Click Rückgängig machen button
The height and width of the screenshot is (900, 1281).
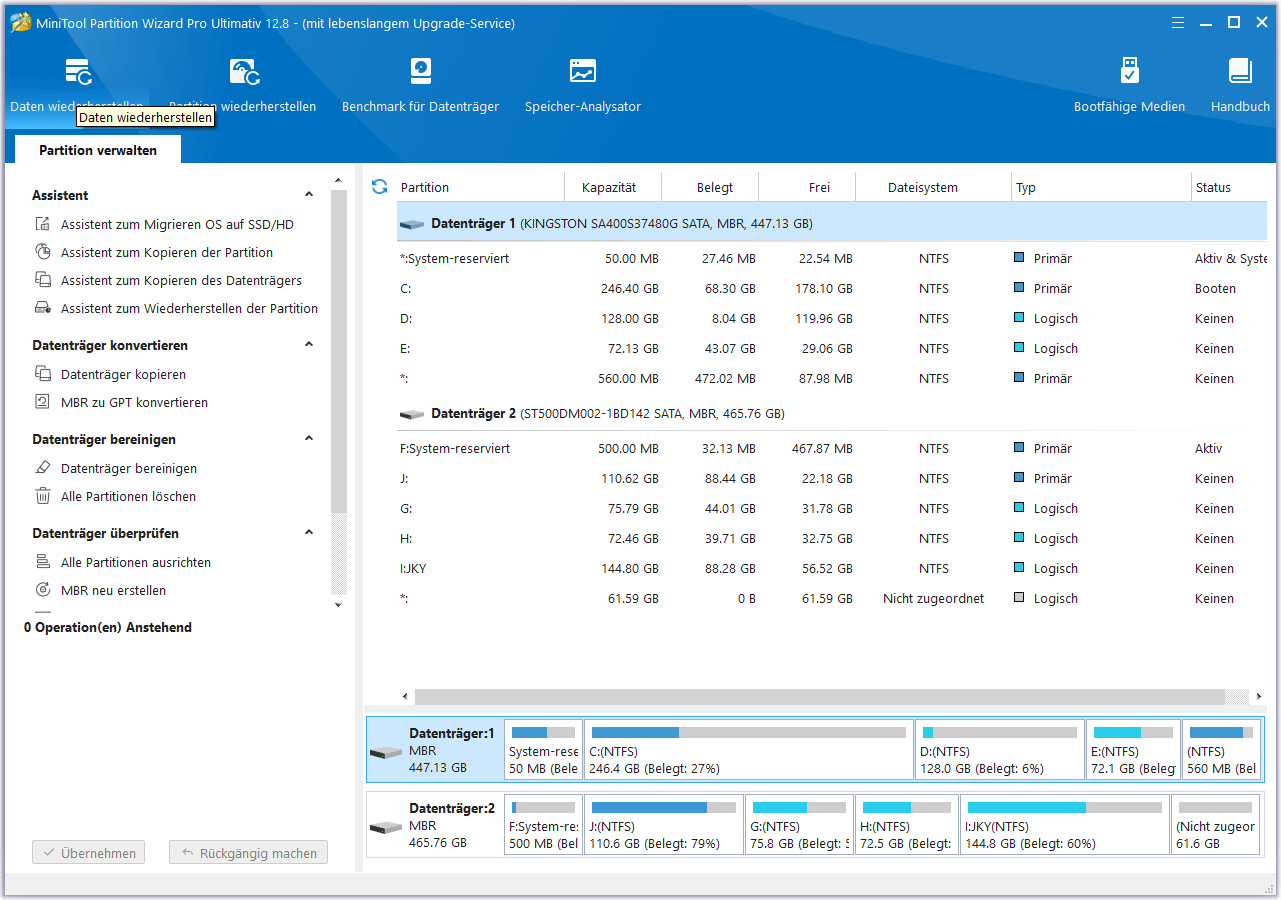(x=248, y=853)
